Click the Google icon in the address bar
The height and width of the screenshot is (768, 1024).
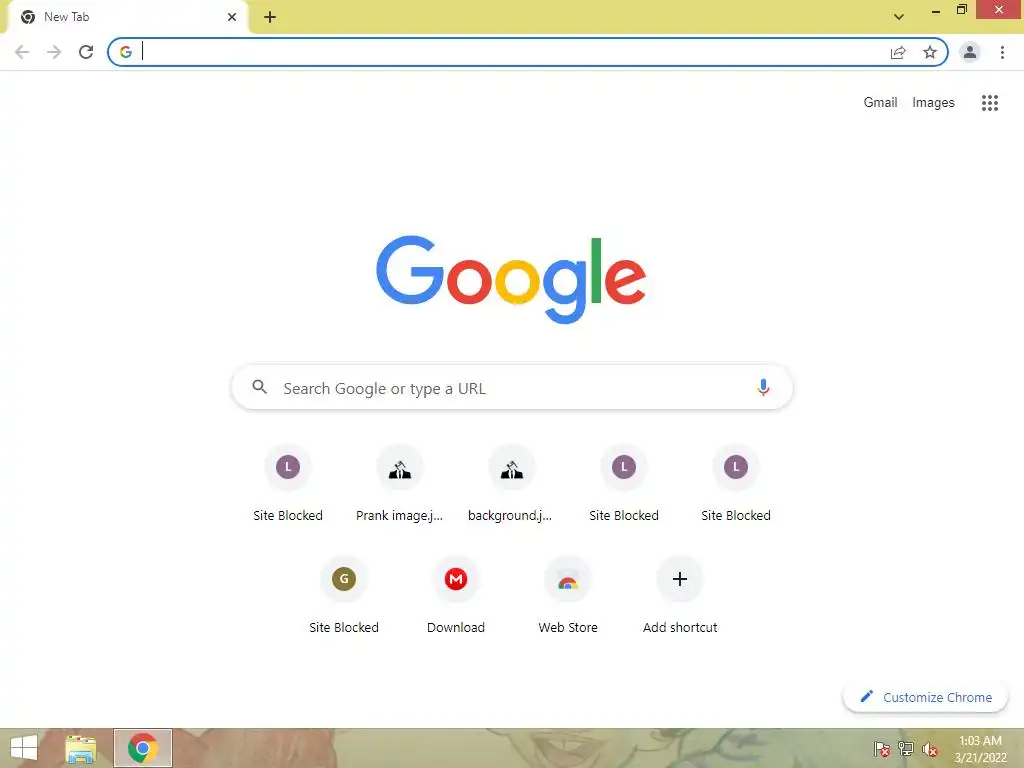point(126,52)
